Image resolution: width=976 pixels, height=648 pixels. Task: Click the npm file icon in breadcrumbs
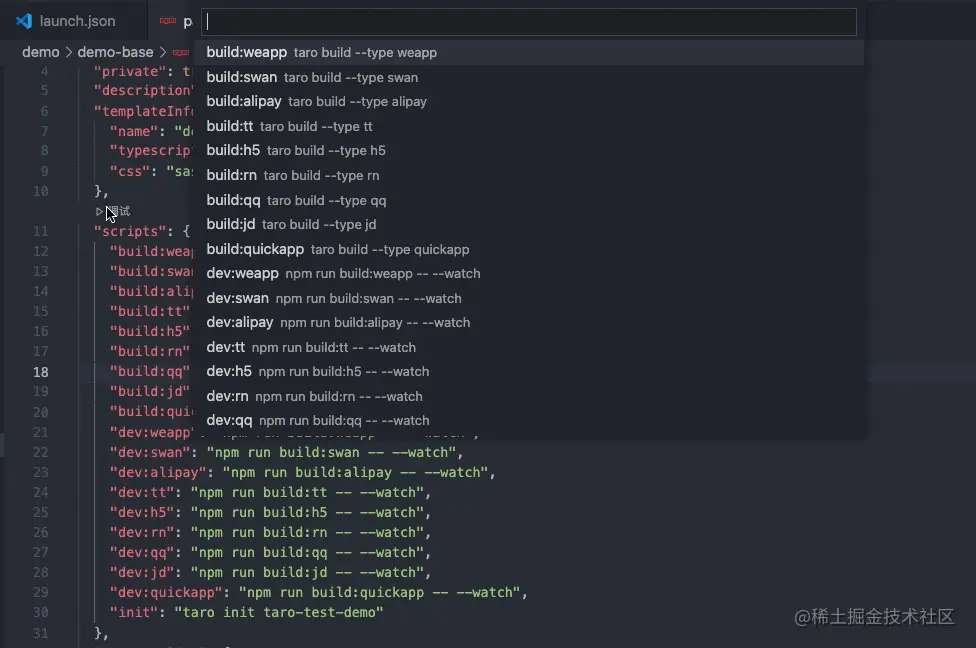coord(181,52)
